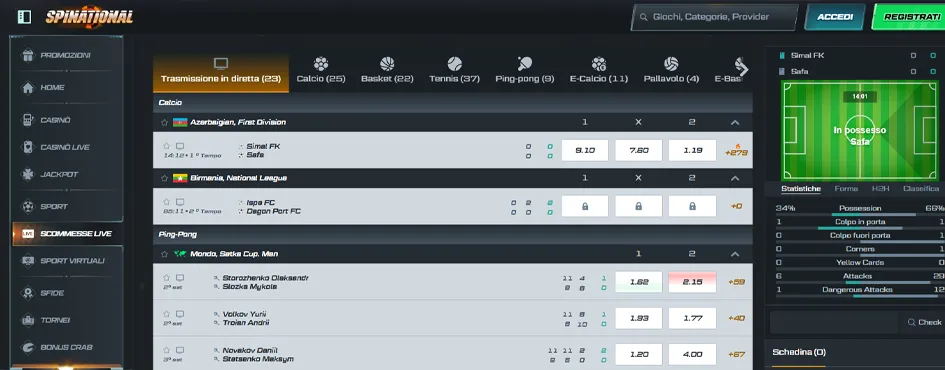Open the H2H tab

(880, 189)
